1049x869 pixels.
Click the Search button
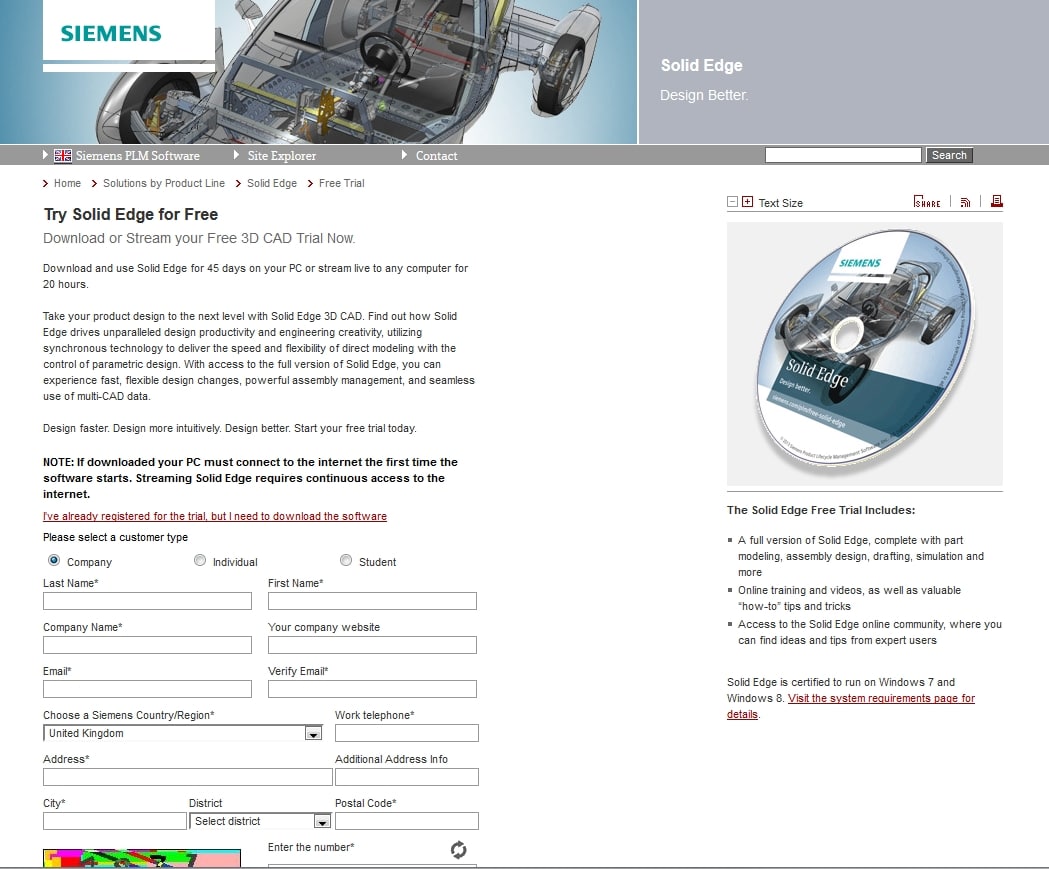[949, 155]
